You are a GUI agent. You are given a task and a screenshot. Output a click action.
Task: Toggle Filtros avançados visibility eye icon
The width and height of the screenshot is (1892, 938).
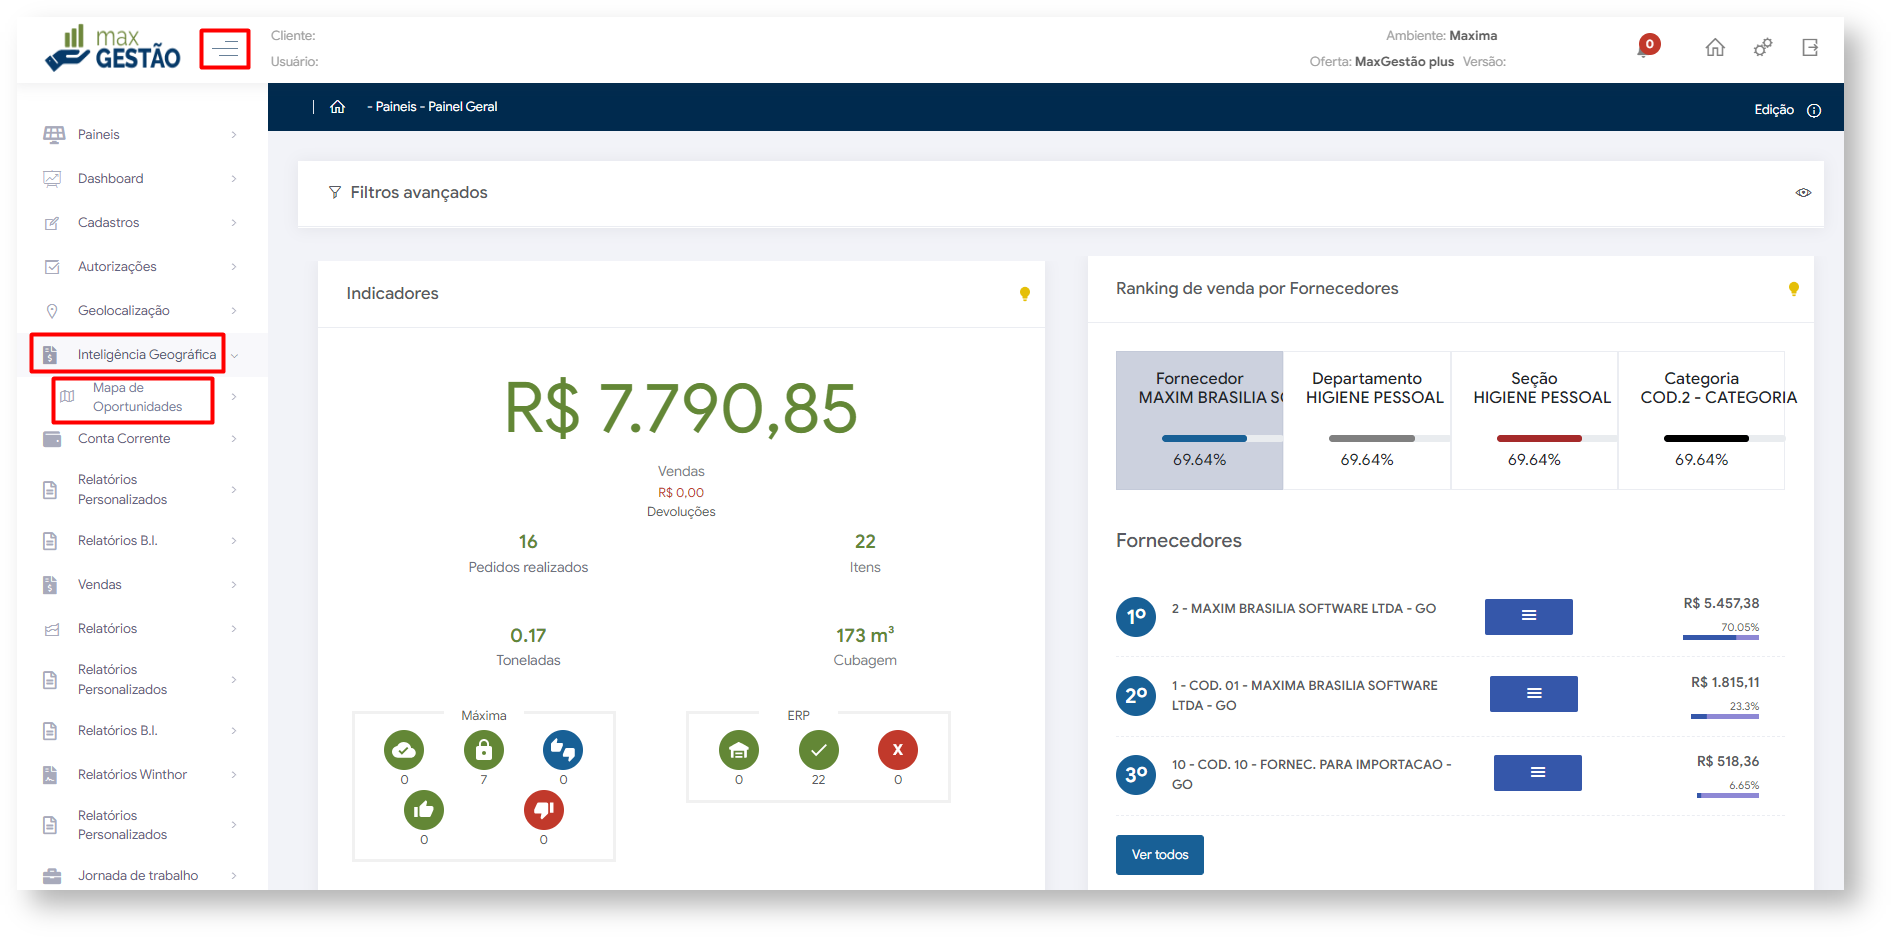click(1803, 193)
